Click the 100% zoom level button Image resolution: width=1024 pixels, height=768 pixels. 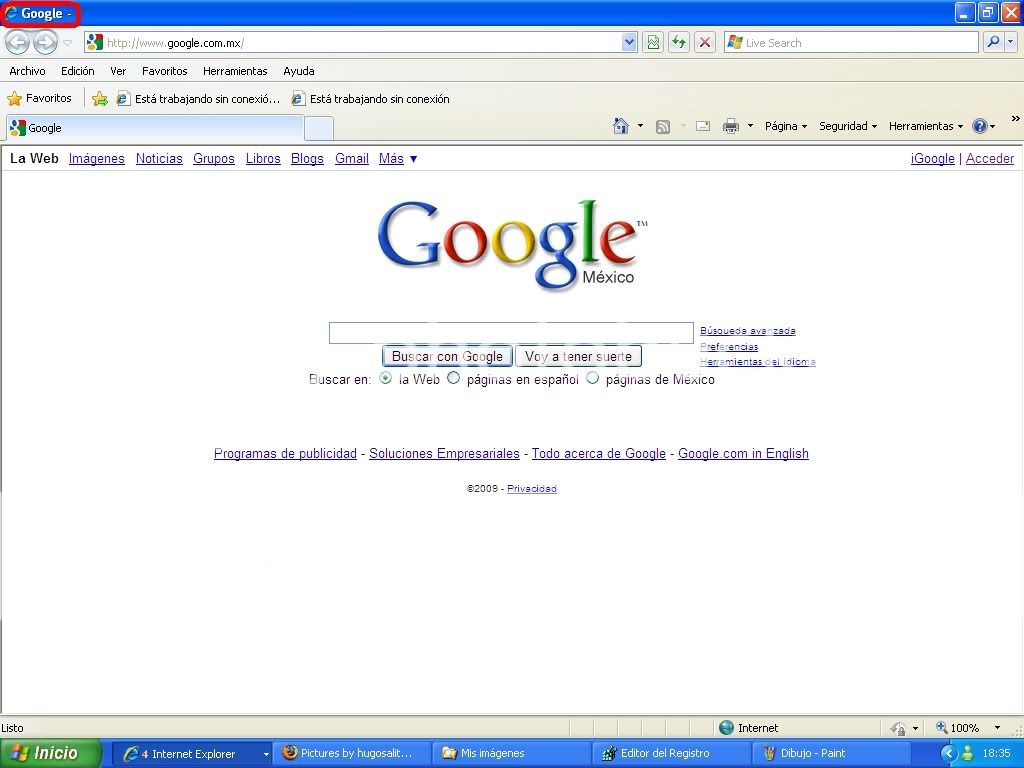coord(958,728)
